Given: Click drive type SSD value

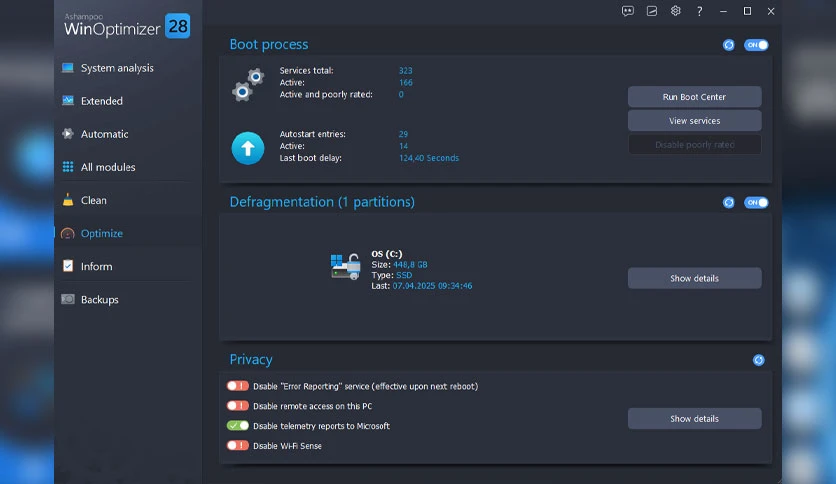Looking at the screenshot, I should [404, 275].
